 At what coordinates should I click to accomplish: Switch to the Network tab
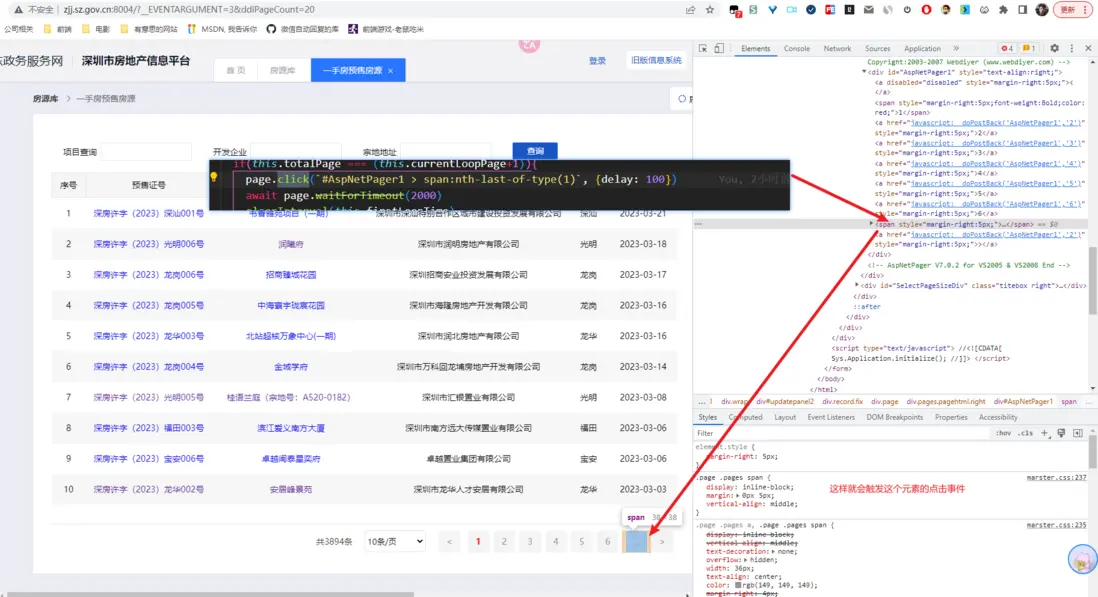[838, 48]
